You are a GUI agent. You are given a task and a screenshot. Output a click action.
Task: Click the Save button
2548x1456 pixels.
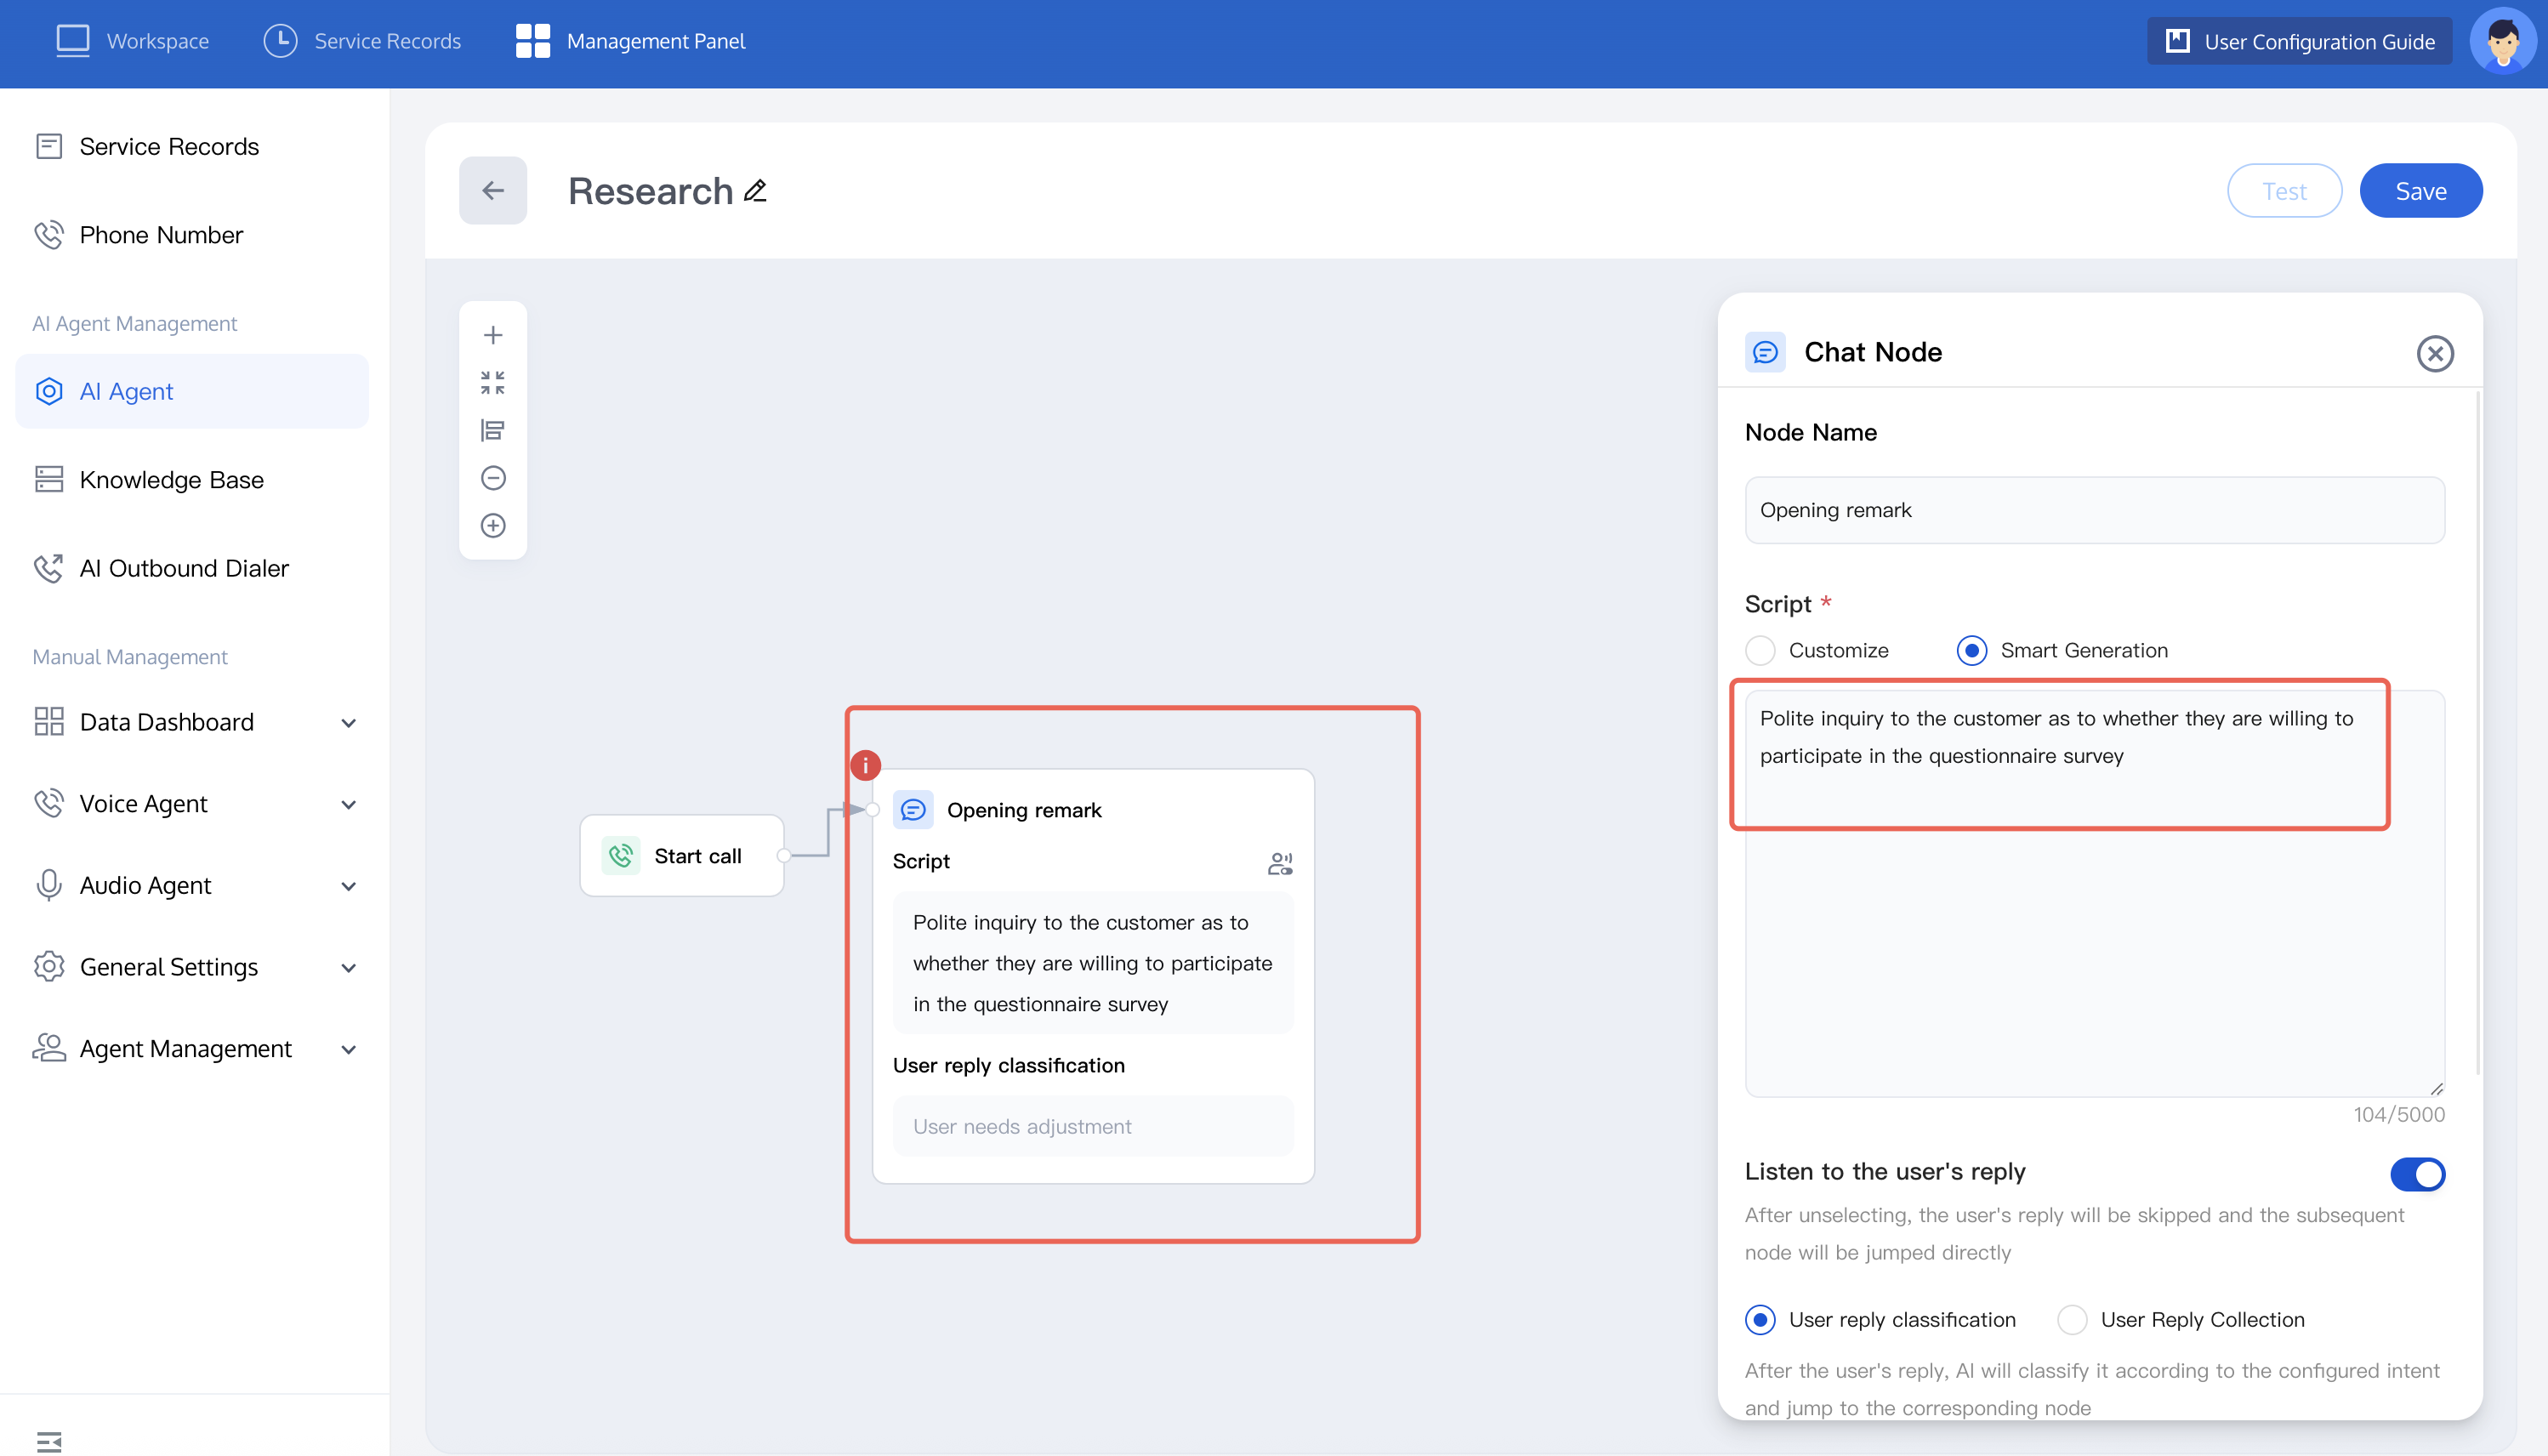[2420, 190]
